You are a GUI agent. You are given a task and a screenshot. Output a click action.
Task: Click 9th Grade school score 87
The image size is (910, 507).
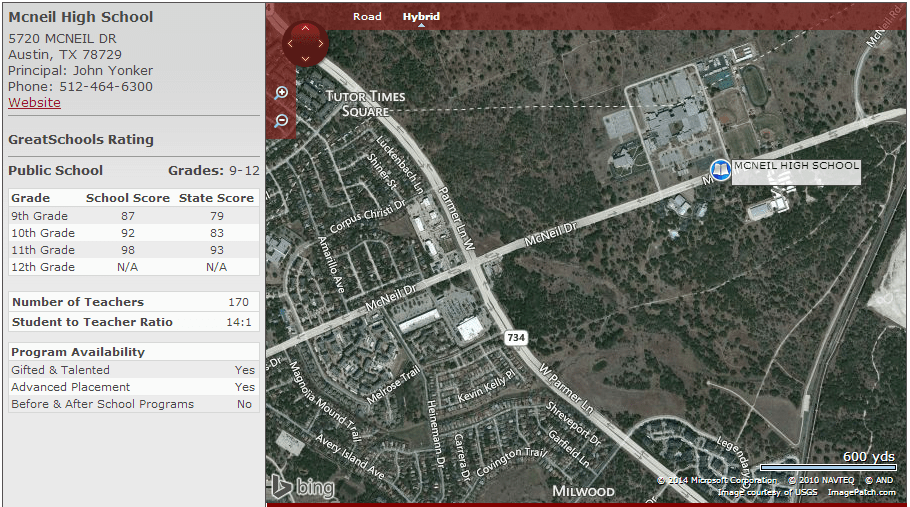128,216
